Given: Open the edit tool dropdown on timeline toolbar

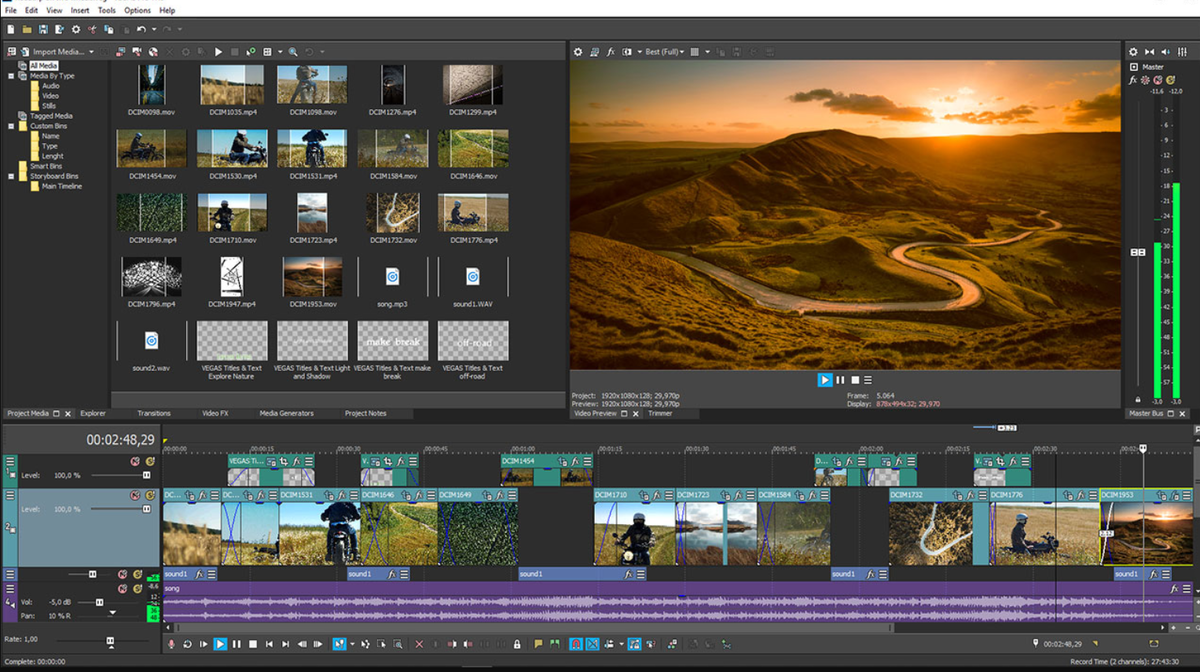Looking at the screenshot, I should pyautogui.click(x=352, y=644).
